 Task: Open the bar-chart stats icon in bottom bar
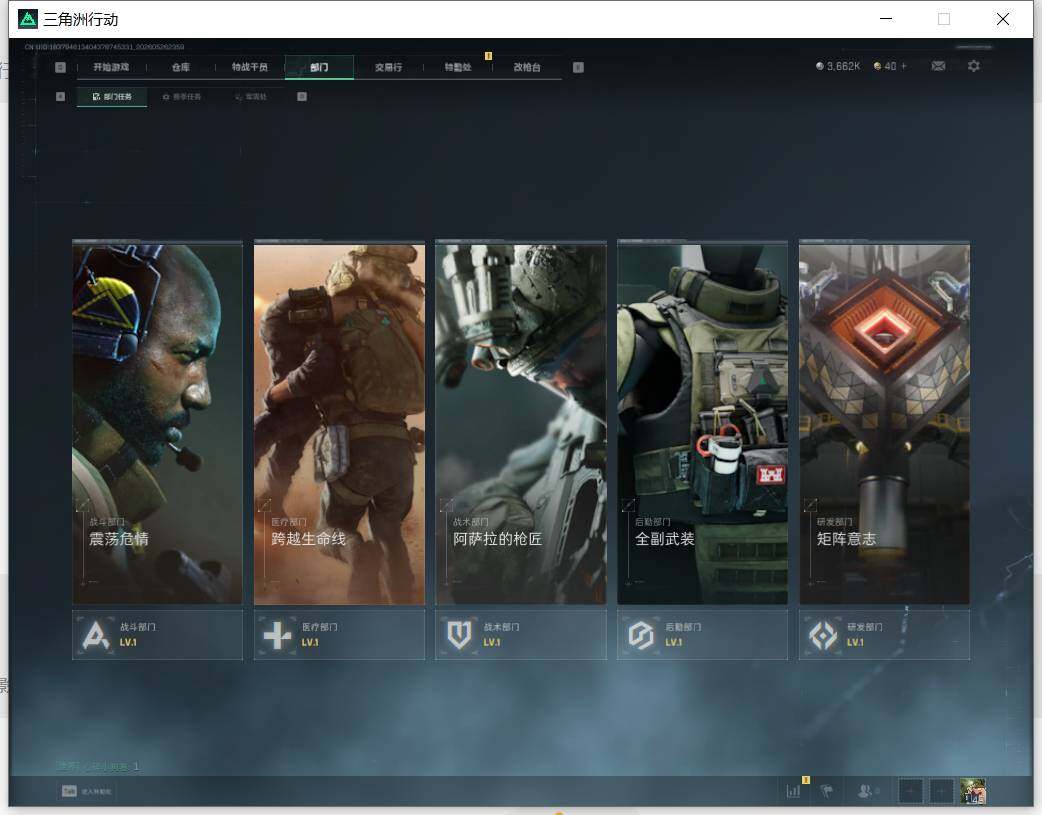(793, 791)
